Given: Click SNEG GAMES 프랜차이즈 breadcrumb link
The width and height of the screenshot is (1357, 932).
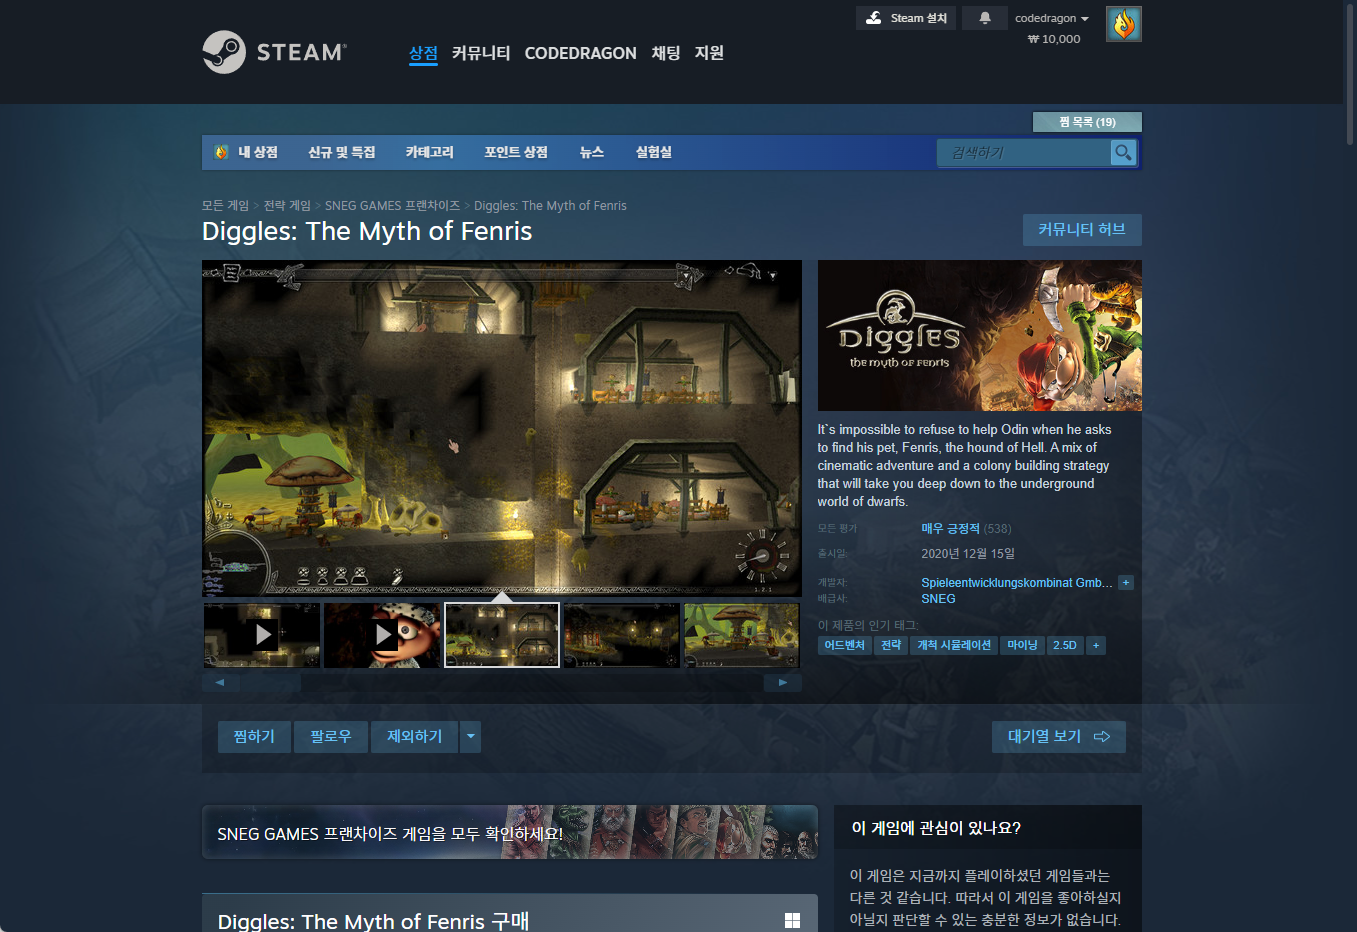Looking at the screenshot, I should click(392, 206).
